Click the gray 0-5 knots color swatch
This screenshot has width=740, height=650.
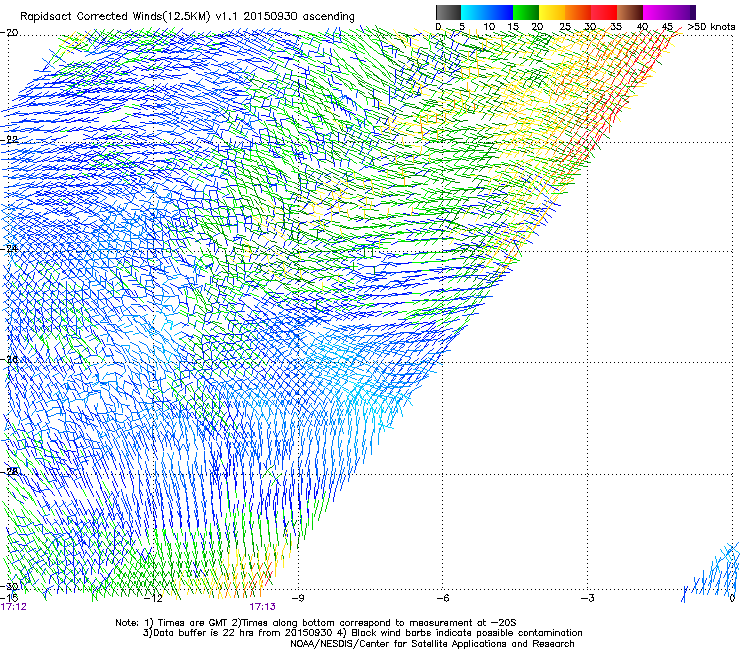pyautogui.click(x=448, y=12)
